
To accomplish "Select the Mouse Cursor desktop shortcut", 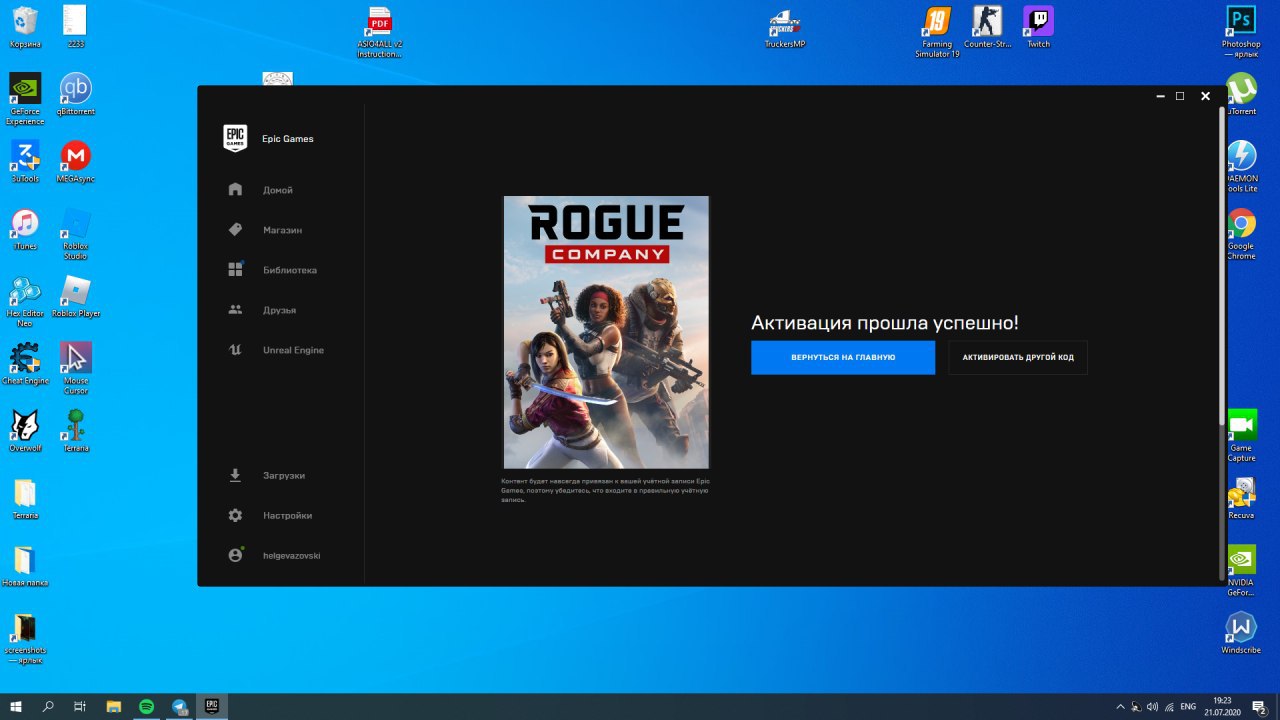I will pos(75,368).
